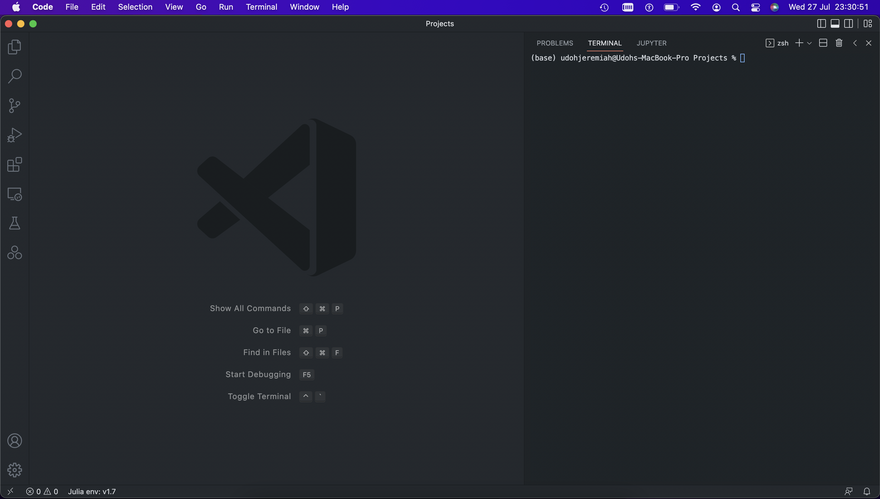Viewport: 880px width, 499px height.
Task: Open the Go menu
Action: (x=201, y=7)
